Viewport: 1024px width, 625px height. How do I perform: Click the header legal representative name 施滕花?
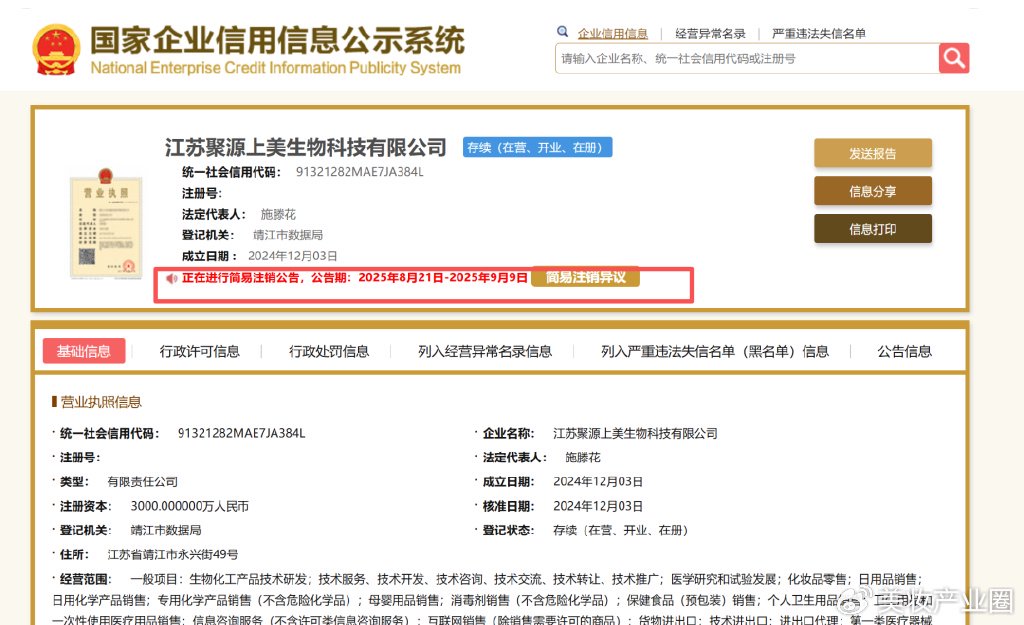click(x=278, y=214)
